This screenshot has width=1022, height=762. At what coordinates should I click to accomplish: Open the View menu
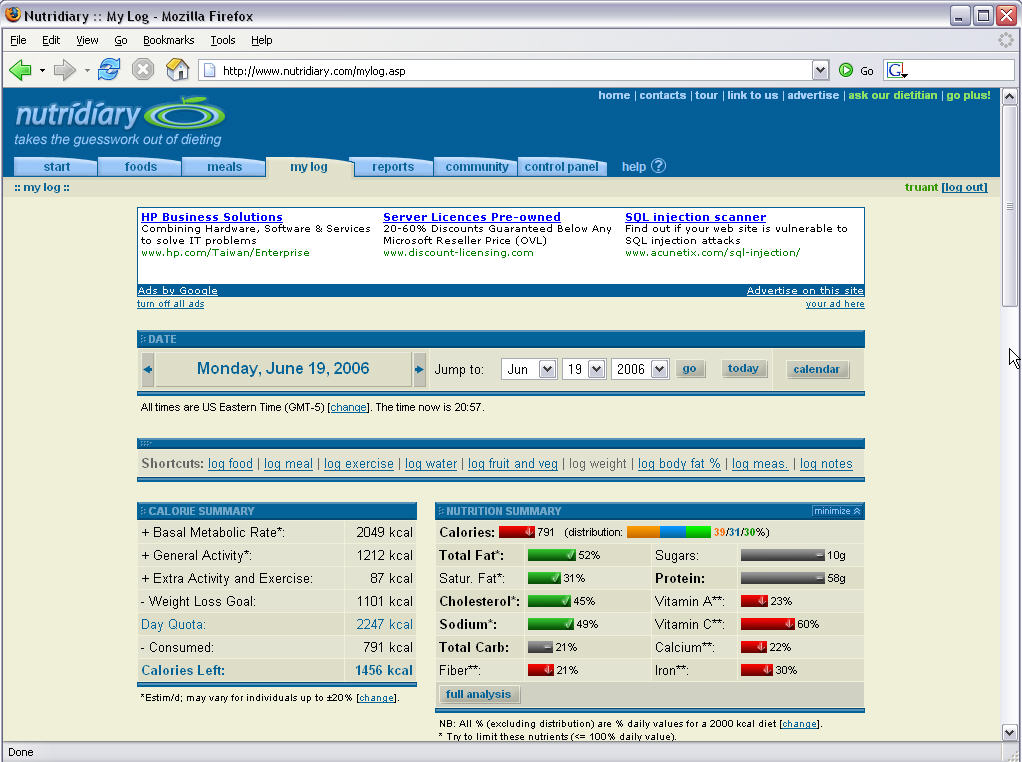[87, 40]
